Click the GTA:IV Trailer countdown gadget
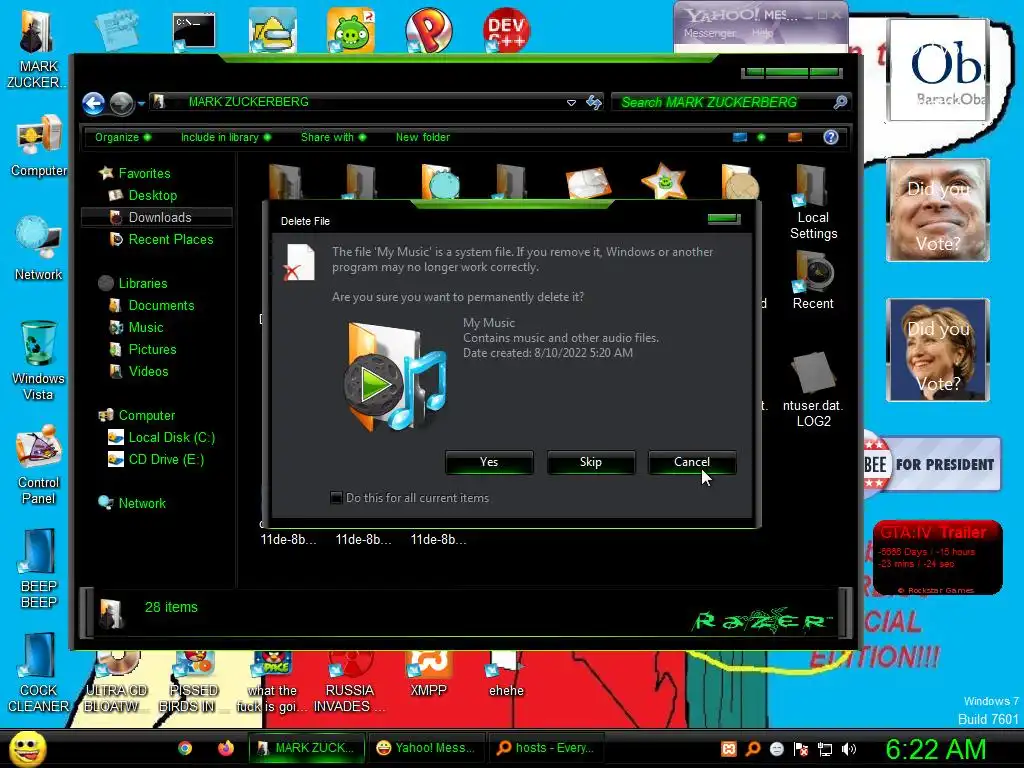Viewport: 1024px width, 768px height. (938, 557)
